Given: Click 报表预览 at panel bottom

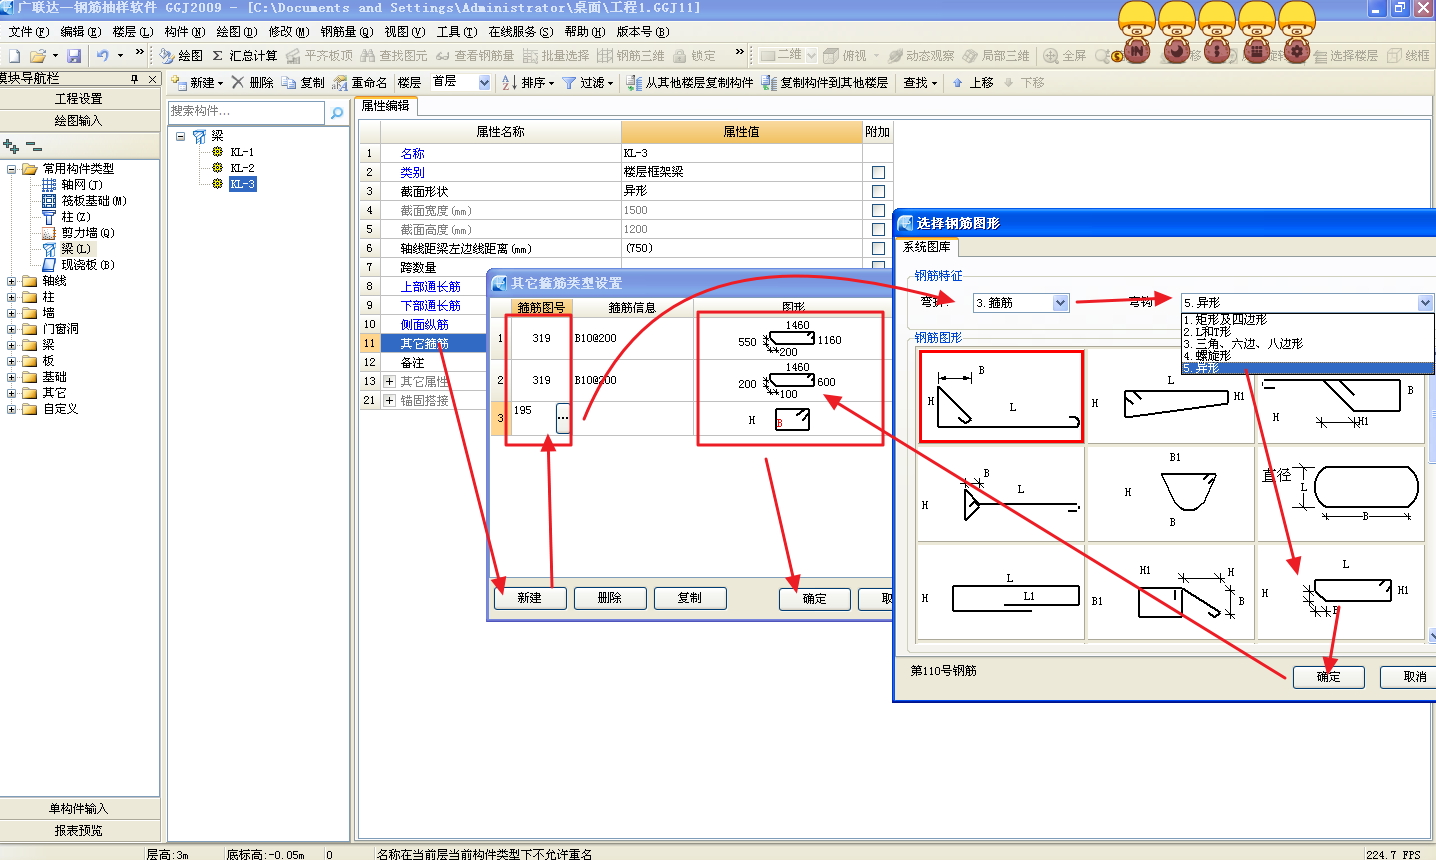Looking at the screenshot, I should coord(79,831).
